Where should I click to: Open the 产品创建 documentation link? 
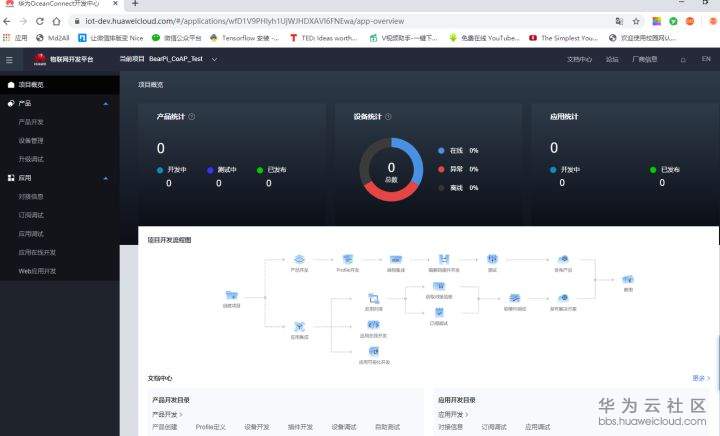[x=164, y=427]
